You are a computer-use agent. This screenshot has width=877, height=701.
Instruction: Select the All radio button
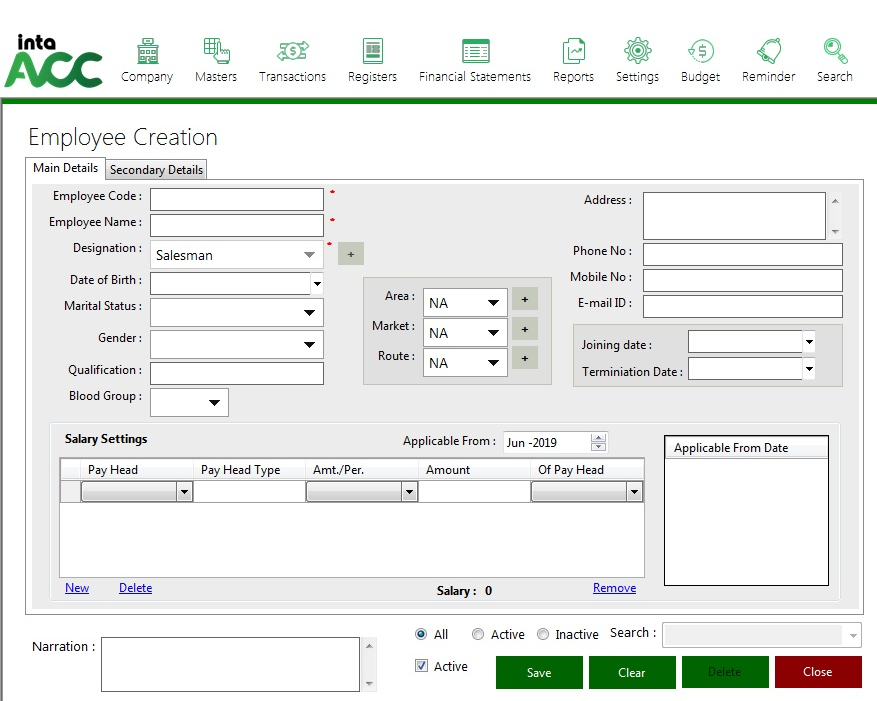[x=421, y=634]
